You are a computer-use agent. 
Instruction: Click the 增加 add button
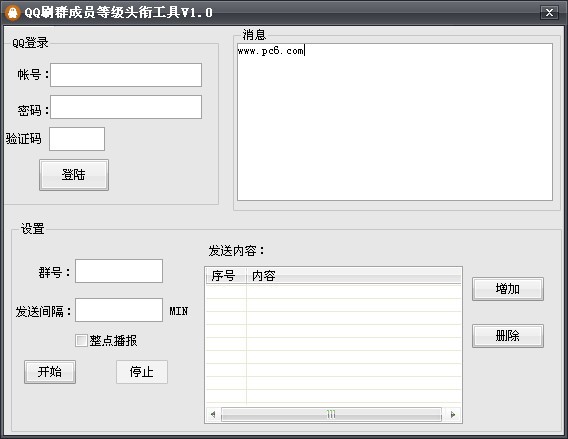click(508, 289)
